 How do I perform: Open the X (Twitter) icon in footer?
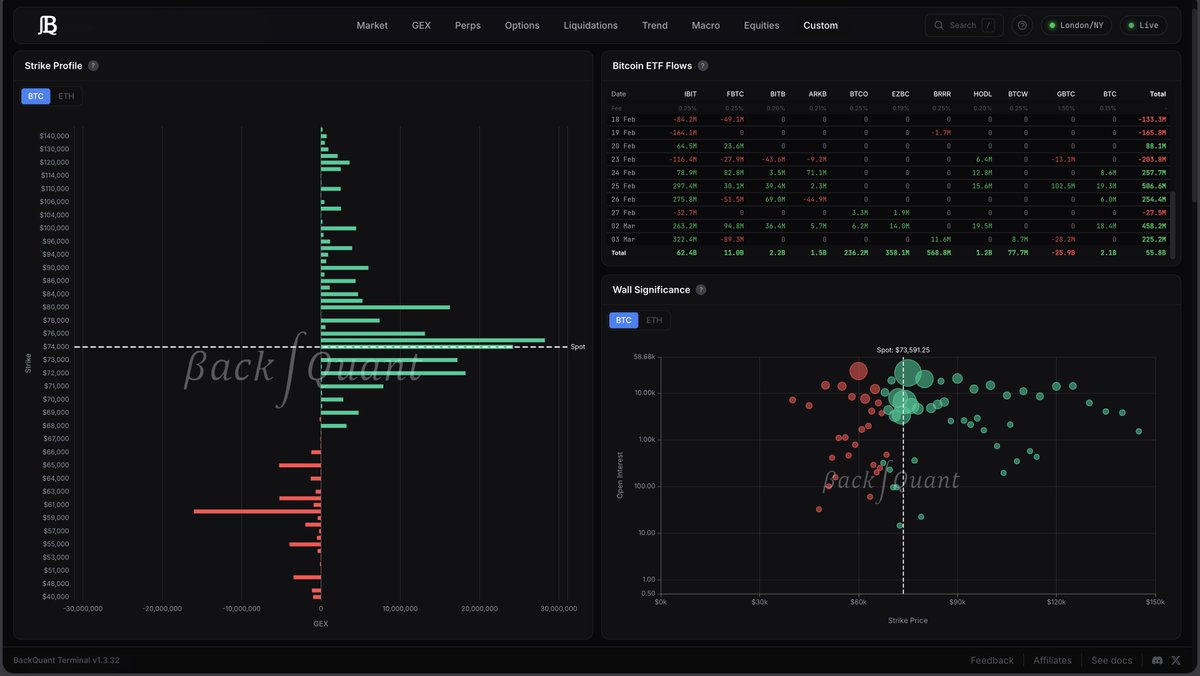(x=1176, y=660)
